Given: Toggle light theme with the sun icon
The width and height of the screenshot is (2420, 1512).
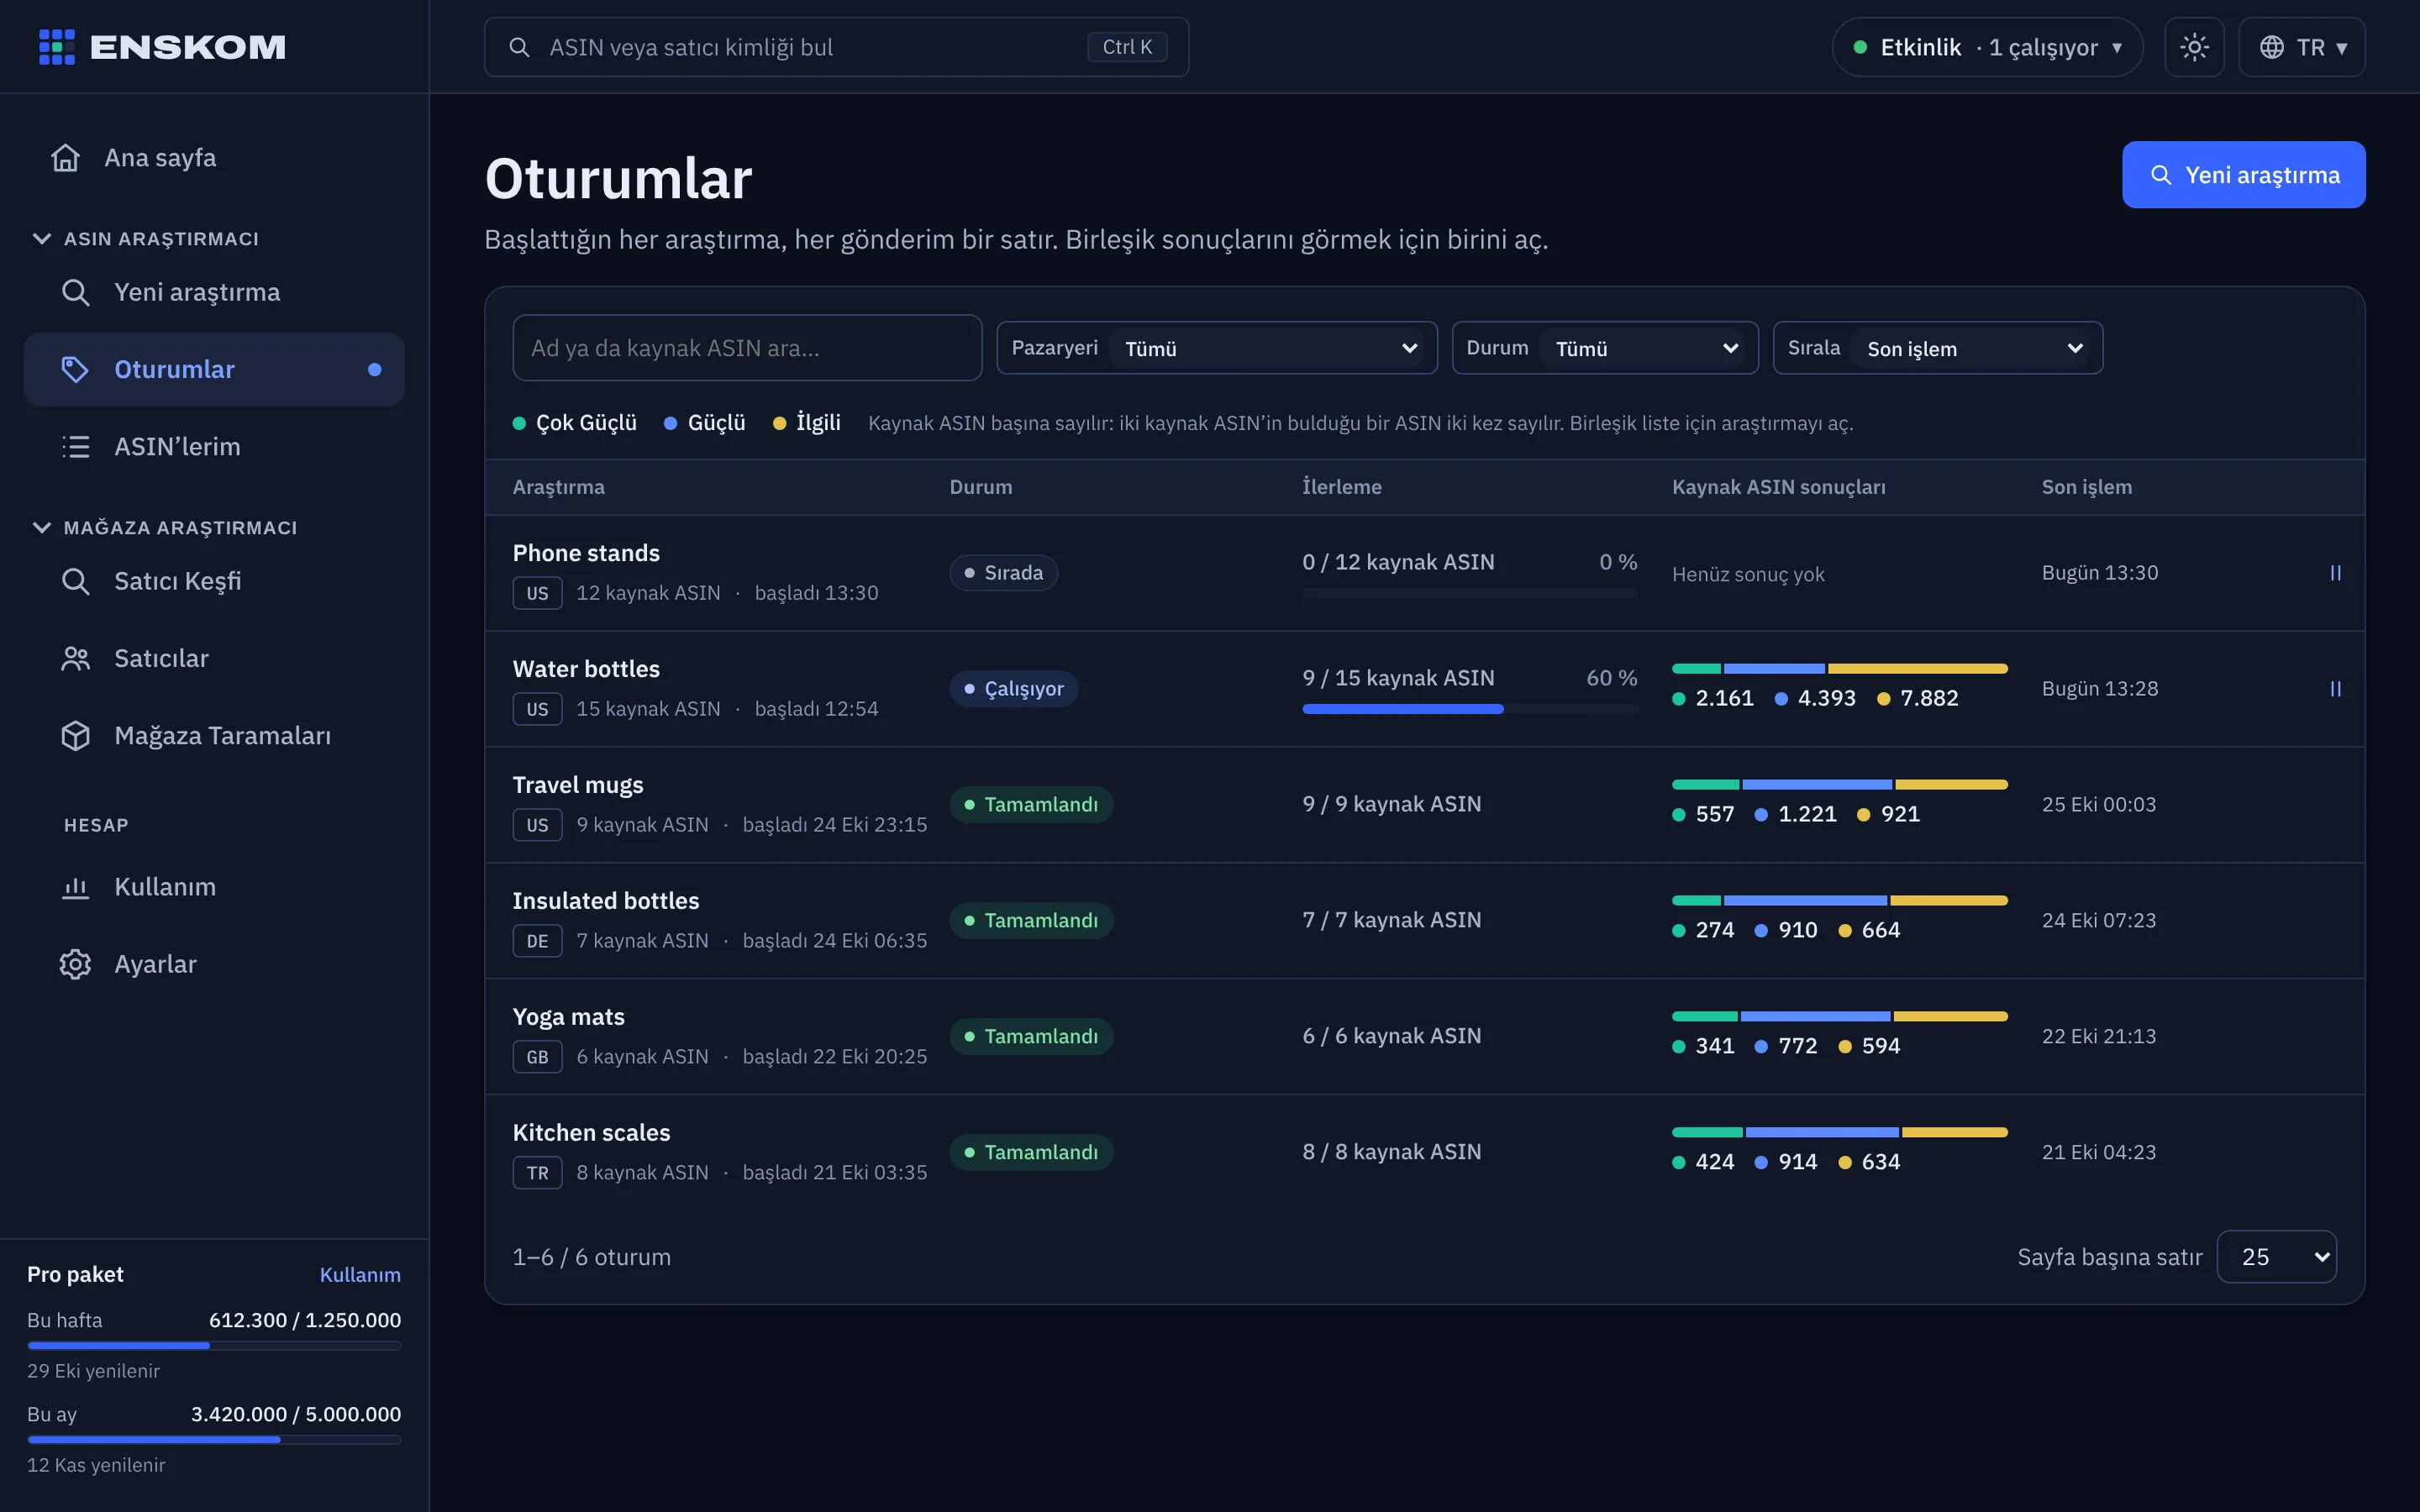Looking at the screenshot, I should (x=2194, y=47).
